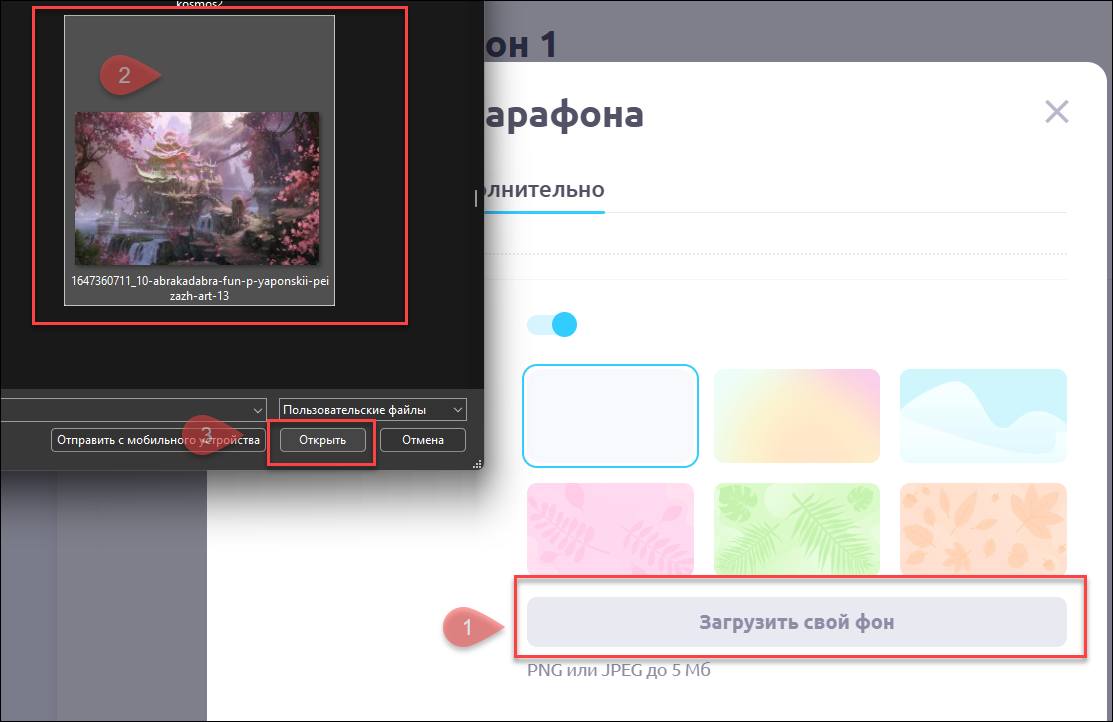Click the Загрузить свой фон button
Viewport: 1113px width, 722px height.
[x=796, y=622]
